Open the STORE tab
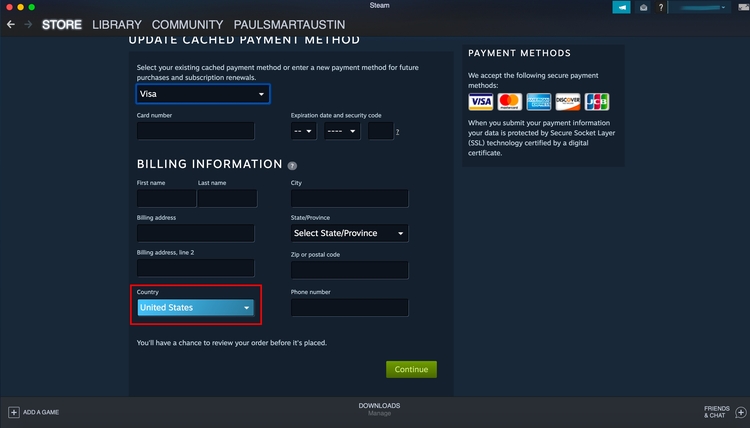The height and width of the screenshot is (428, 750). [62, 24]
